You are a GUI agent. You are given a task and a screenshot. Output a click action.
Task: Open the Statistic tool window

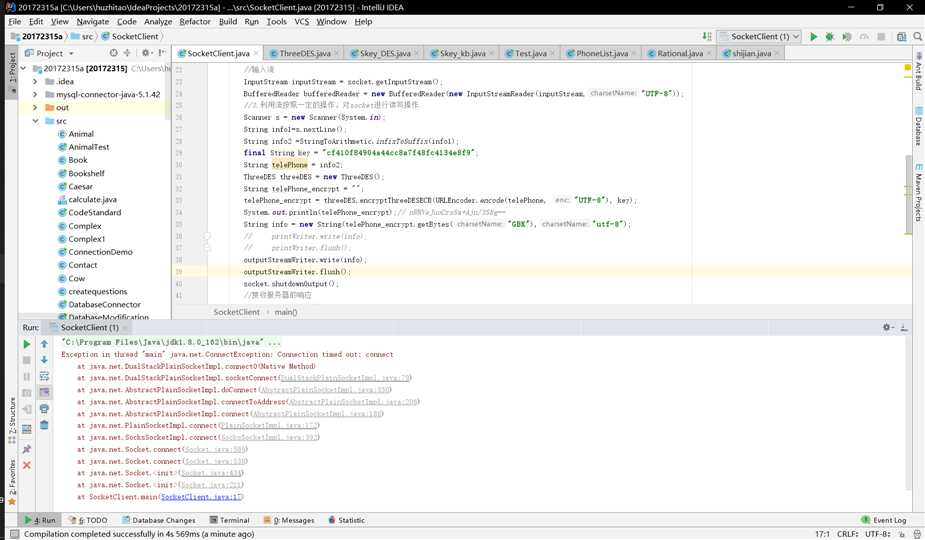pyautogui.click(x=346, y=521)
